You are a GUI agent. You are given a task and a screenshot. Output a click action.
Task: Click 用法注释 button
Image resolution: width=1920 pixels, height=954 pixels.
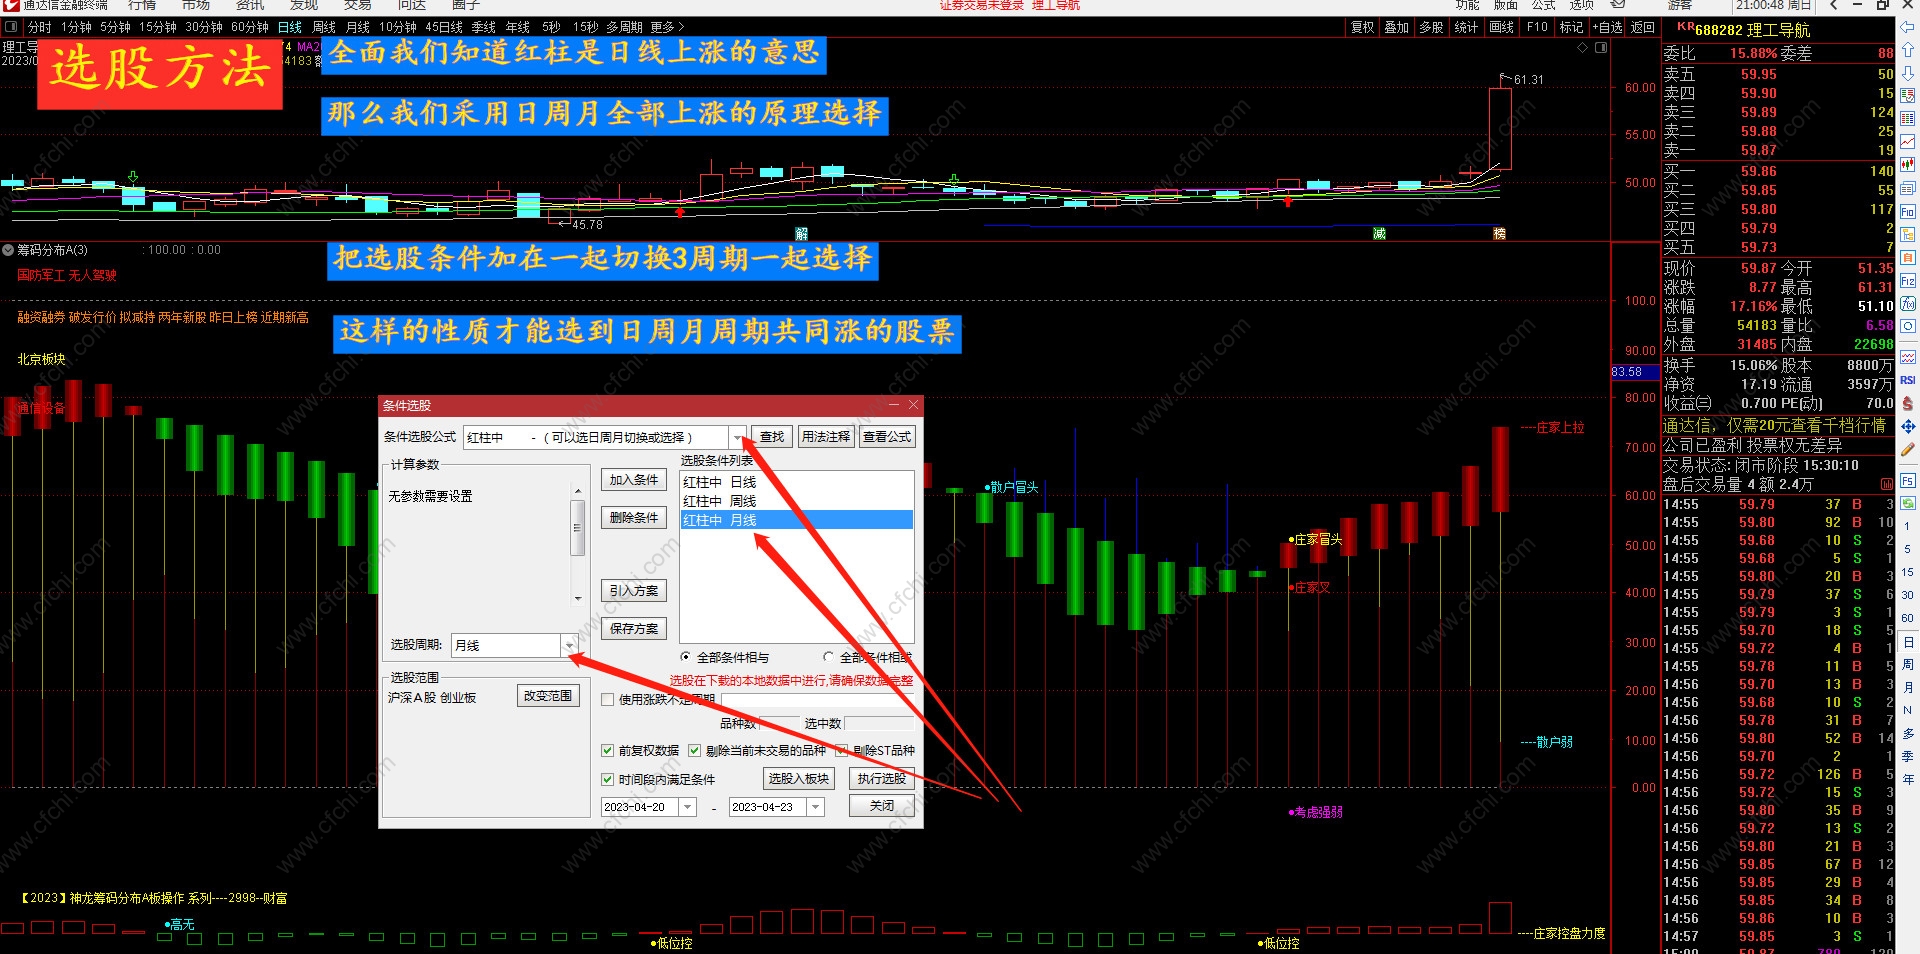tap(826, 437)
